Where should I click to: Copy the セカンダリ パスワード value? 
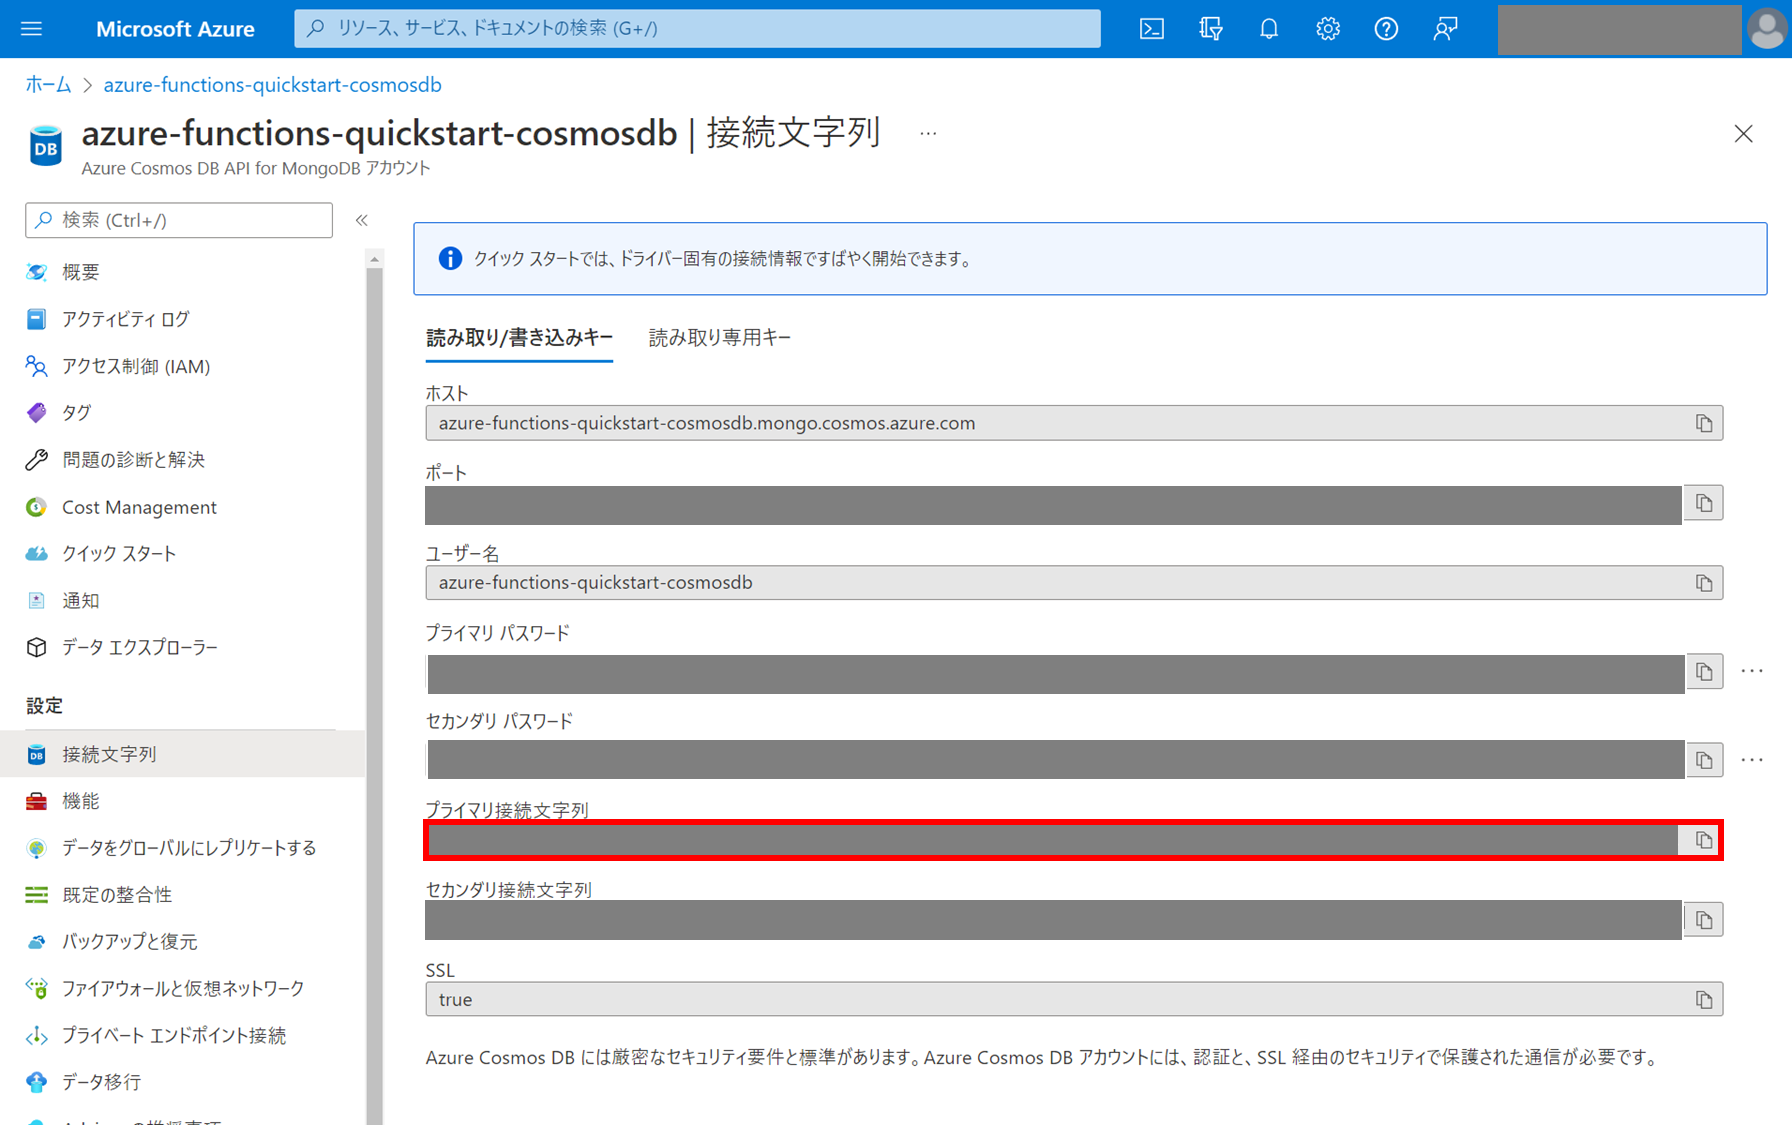1704,760
